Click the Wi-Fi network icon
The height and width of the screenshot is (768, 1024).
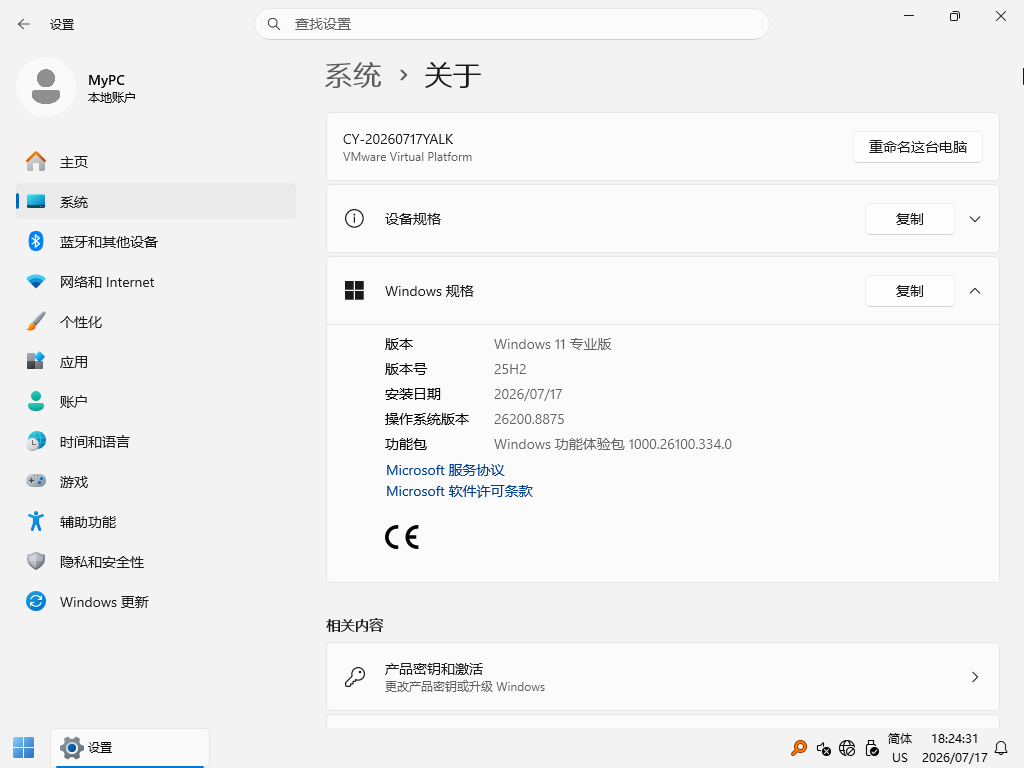tap(36, 281)
